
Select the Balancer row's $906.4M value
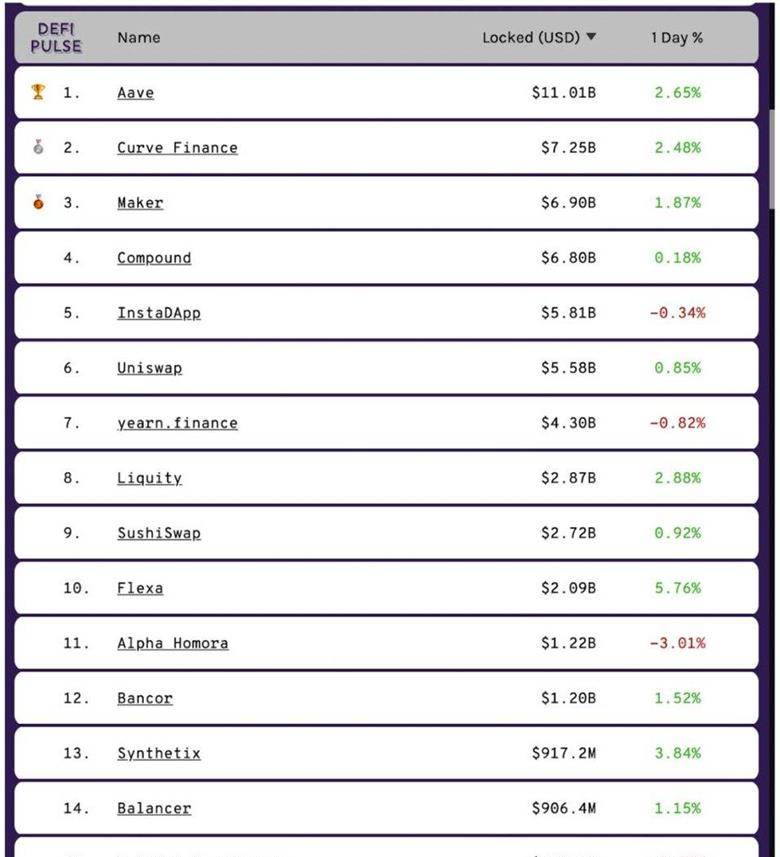point(564,808)
